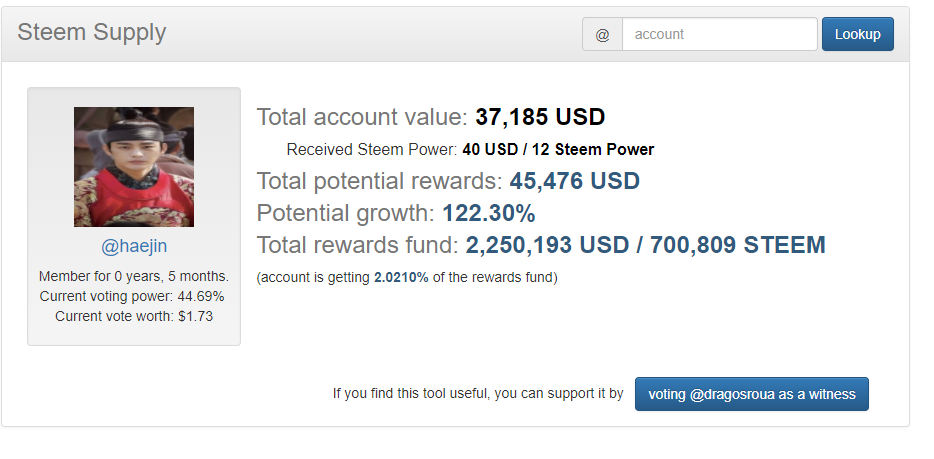934x459 pixels.
Task: Click the @ symbol beside account field
Action: coord(602,34)
